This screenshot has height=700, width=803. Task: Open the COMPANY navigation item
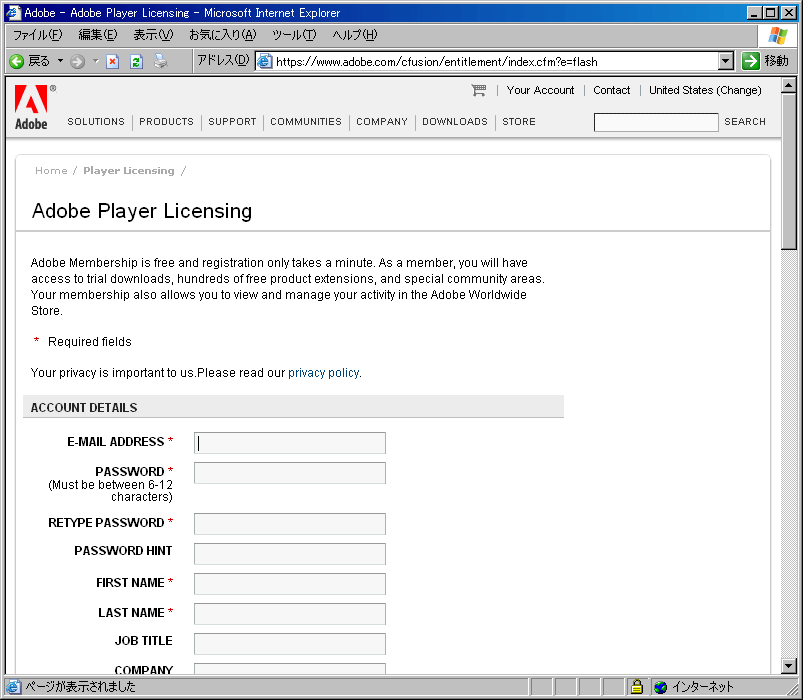click(x=382, y=121)
